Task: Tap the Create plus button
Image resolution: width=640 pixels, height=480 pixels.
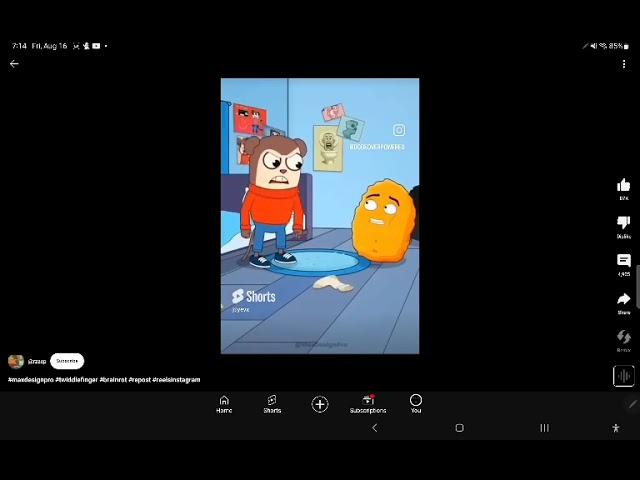Action: point(320,404)
